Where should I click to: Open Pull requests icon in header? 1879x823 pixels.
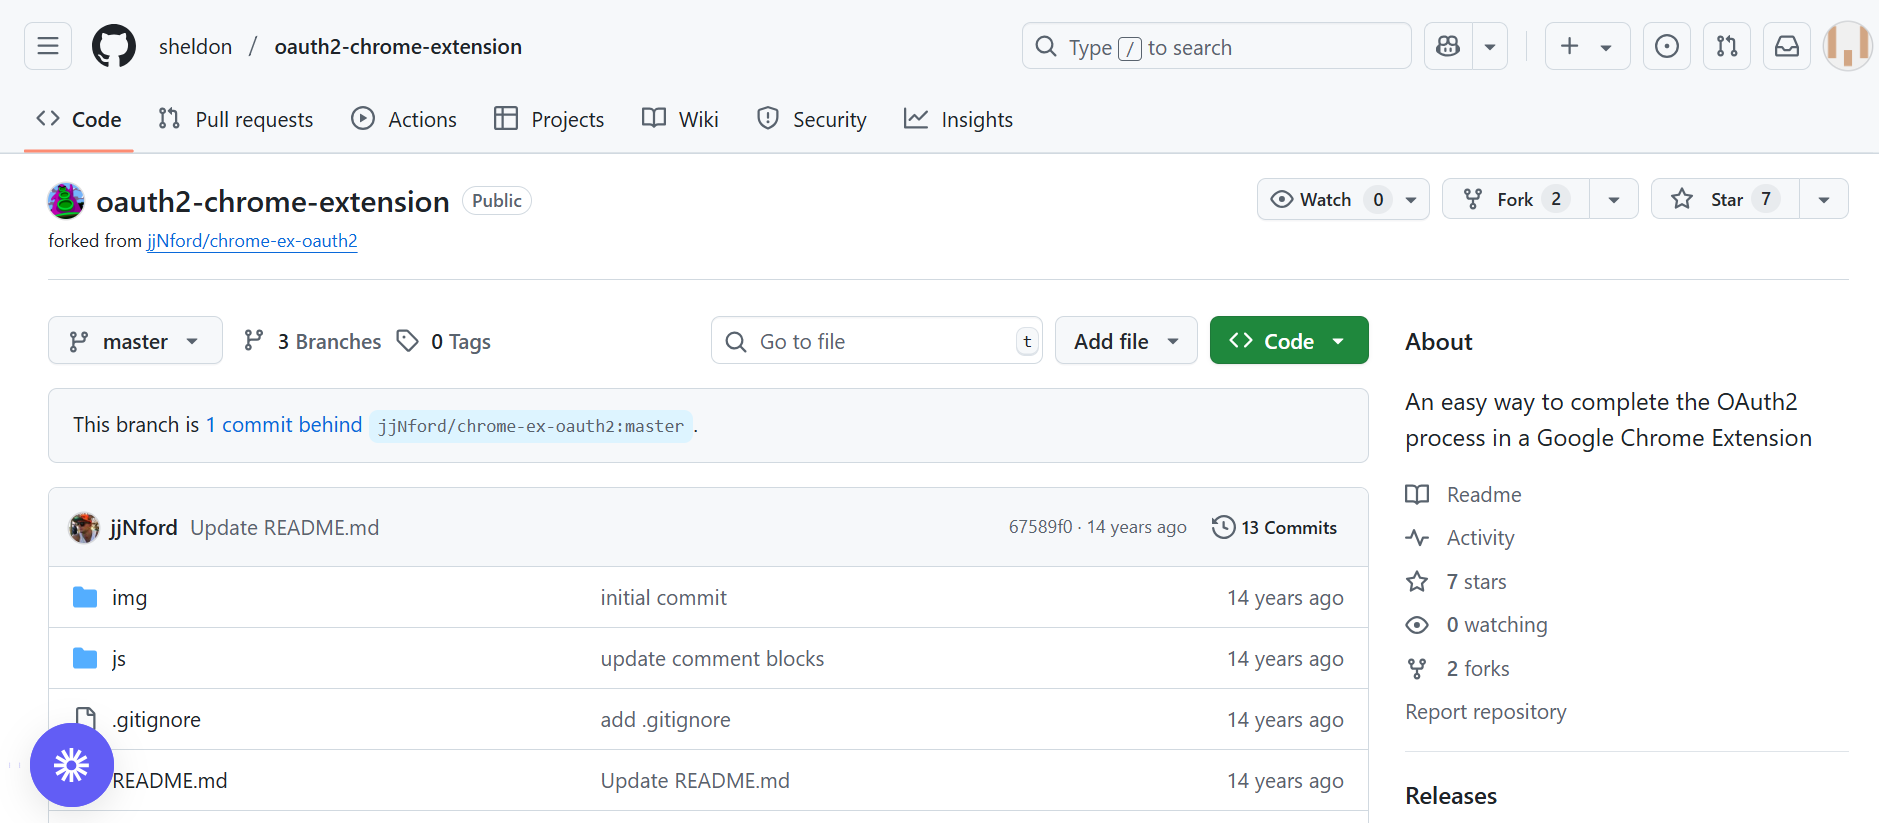point(1727,46)
